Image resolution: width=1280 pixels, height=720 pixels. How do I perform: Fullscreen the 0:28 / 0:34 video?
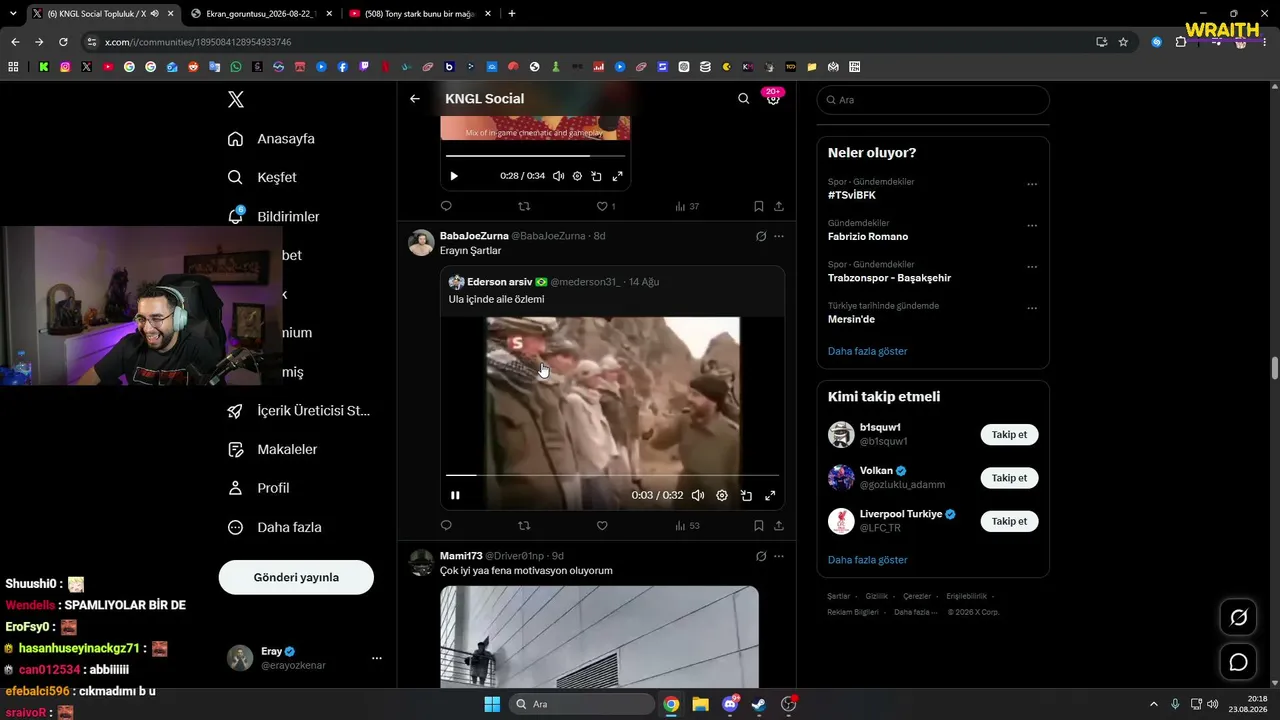[x=617, y=176]
